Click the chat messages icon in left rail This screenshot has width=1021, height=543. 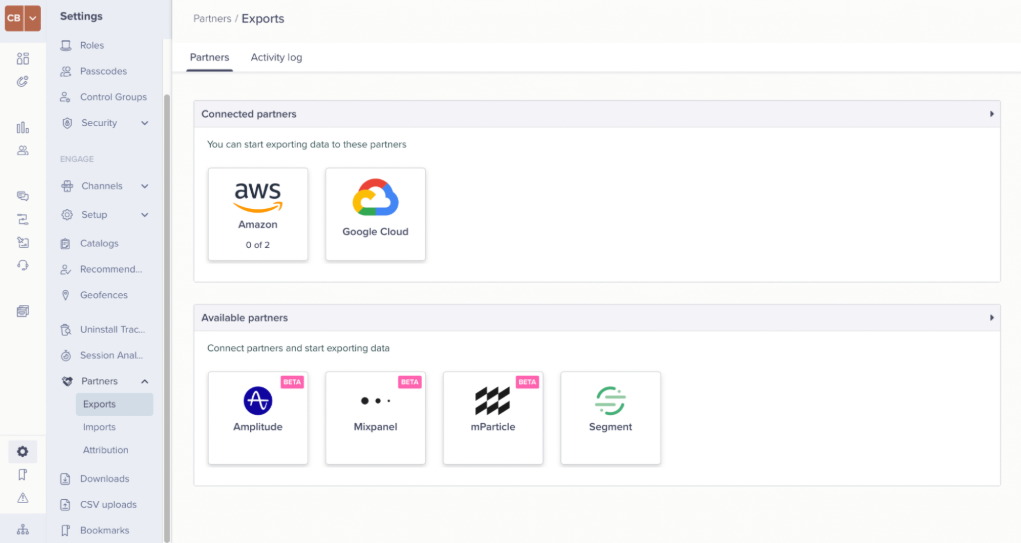click(23, 196)
